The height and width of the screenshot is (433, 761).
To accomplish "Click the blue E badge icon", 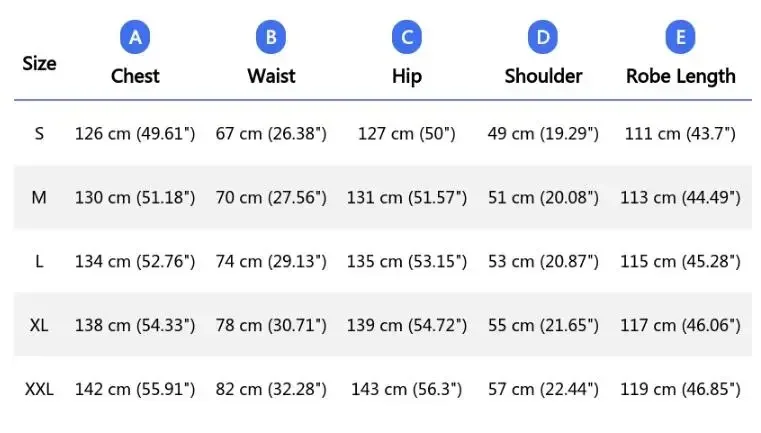I will pyautogui.click(x=680, y=38).
